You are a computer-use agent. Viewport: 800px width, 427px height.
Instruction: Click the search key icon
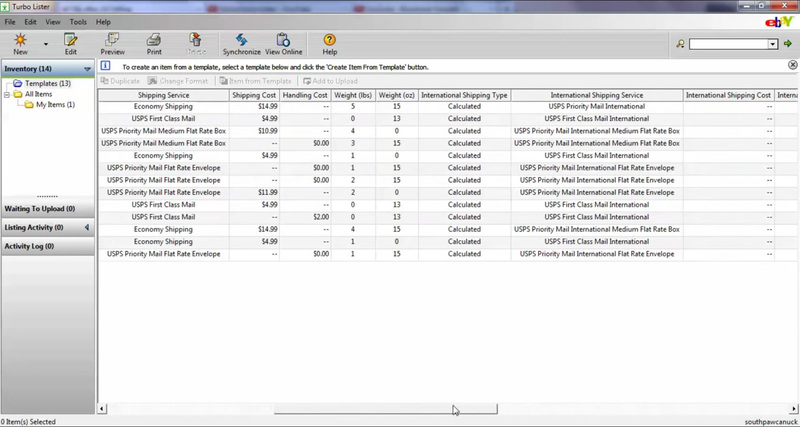680,44
